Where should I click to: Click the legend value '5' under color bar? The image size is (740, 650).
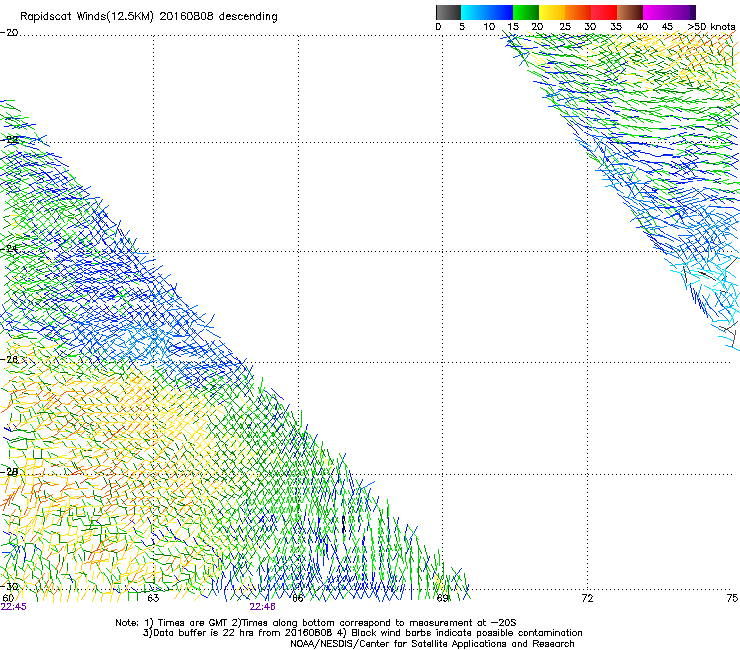[462, 27]
